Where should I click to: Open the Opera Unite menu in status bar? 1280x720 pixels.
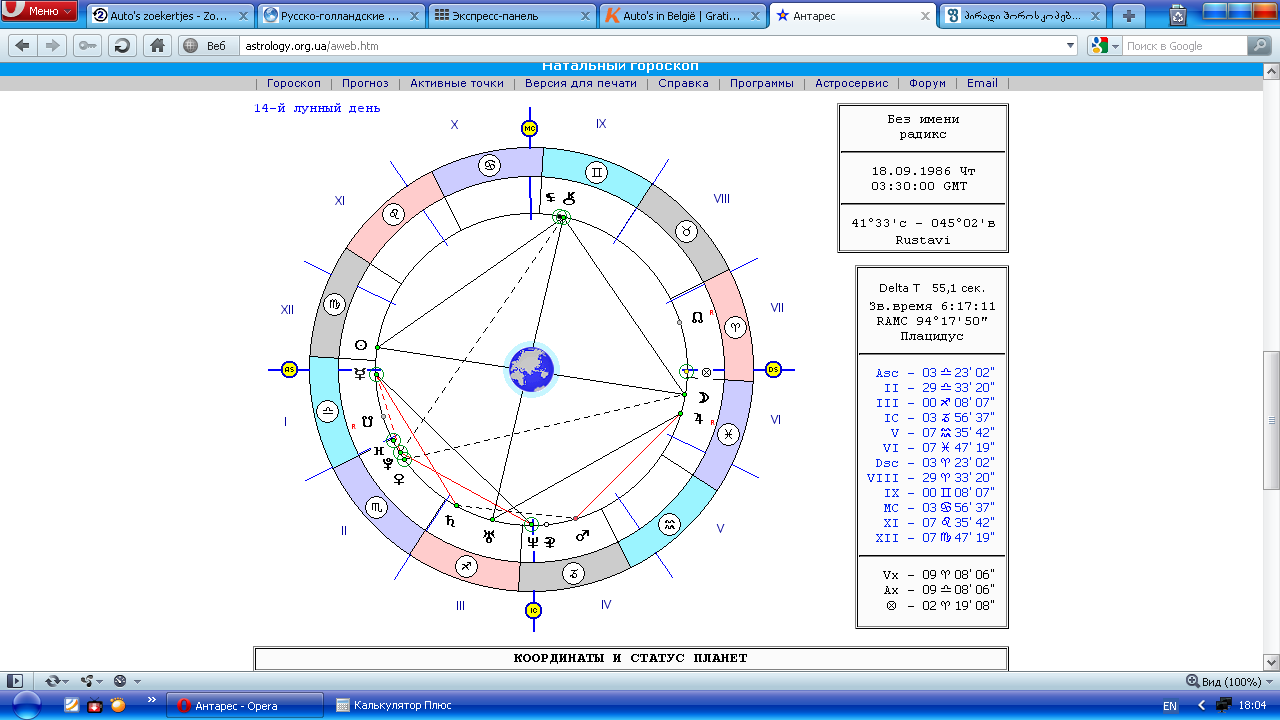click(92, 681)
